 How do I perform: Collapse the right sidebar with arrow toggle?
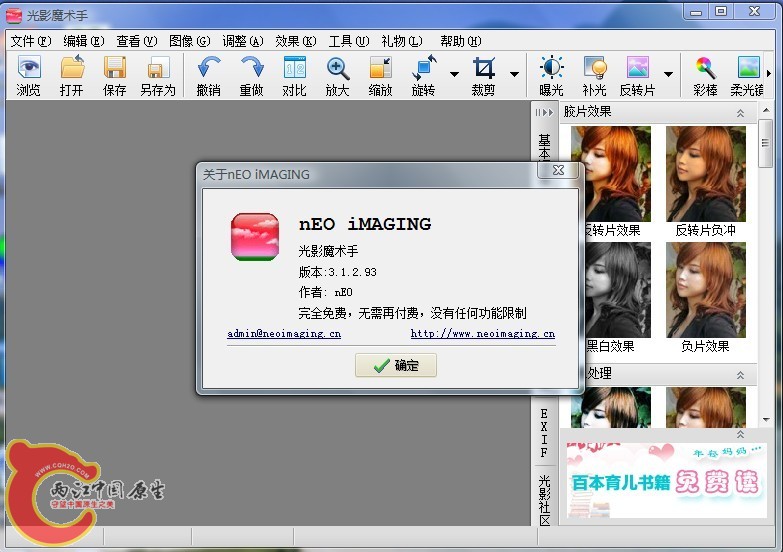544,112
